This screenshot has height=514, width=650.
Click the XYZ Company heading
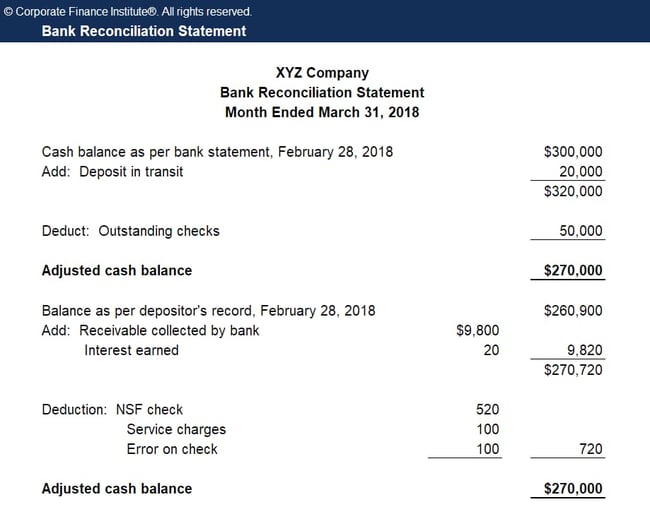[x=322, y=73]
